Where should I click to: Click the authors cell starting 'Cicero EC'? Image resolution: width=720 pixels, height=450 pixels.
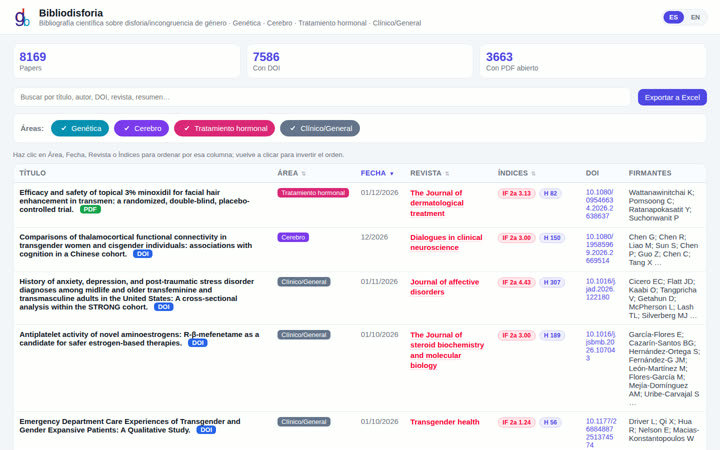663,298
